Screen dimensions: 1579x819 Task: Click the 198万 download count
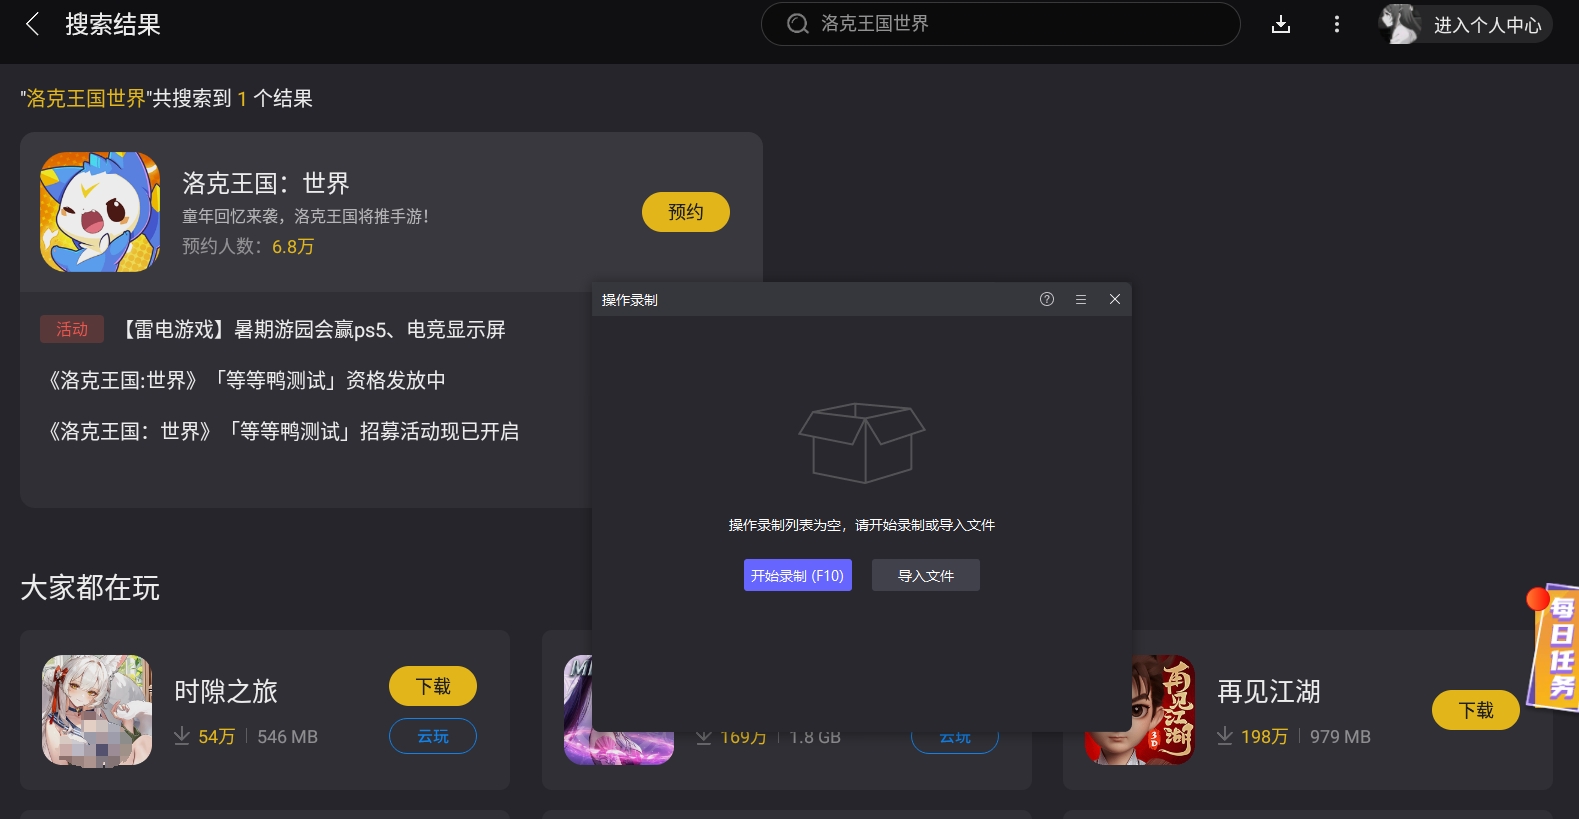tap(1264, 737)
